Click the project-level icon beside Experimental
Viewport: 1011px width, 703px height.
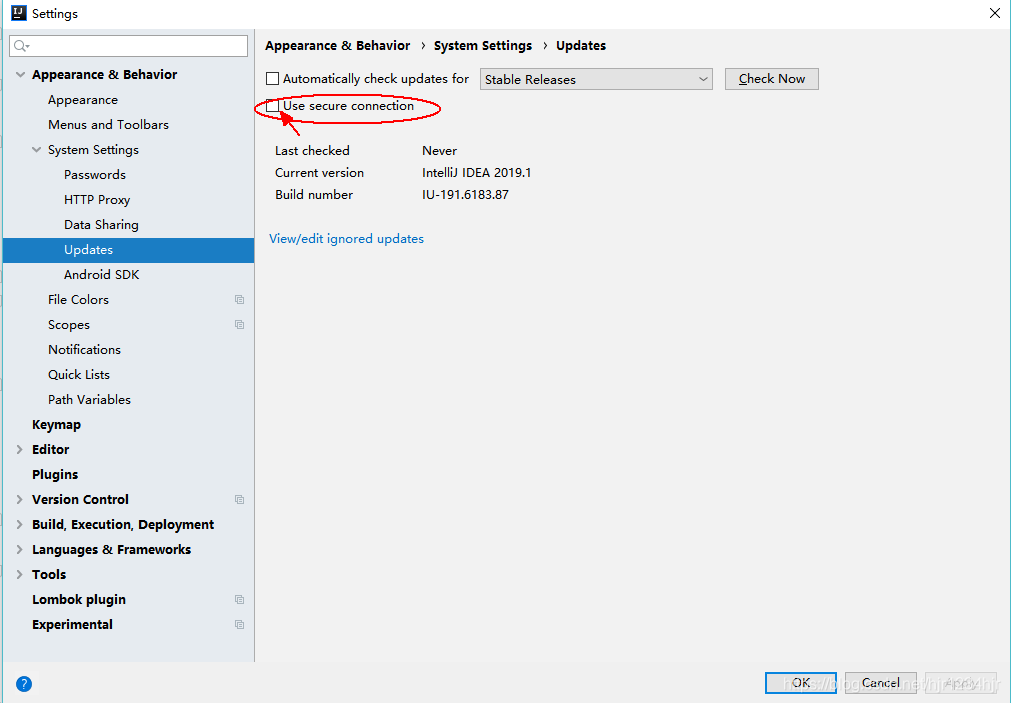[x=239, y=625]
